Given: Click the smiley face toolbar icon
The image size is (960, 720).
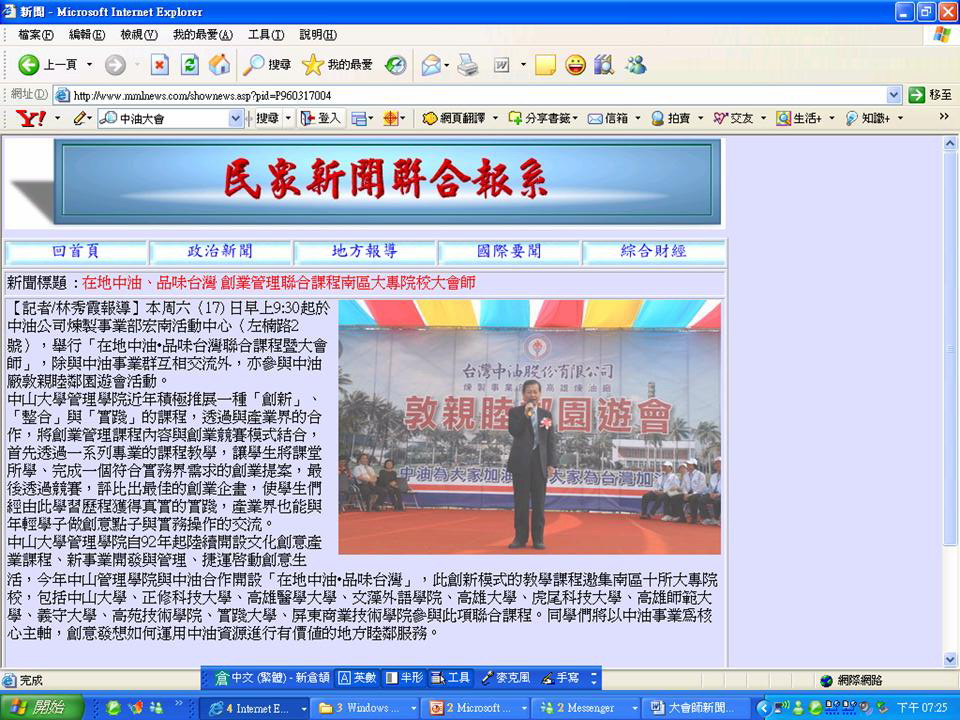Looking at the screenshot, I should [575, 64].
